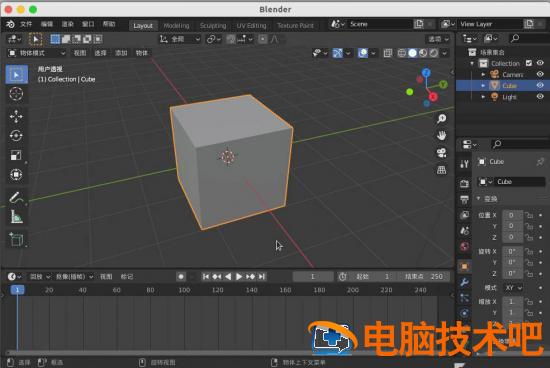Activate the Move tool
The image size is (550, 368).
coord(16,116)
